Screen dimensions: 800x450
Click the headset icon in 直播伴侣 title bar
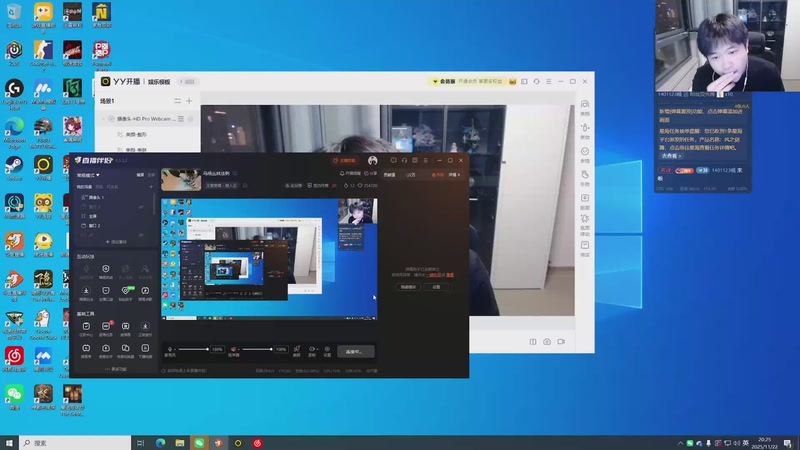coord(404,160)
